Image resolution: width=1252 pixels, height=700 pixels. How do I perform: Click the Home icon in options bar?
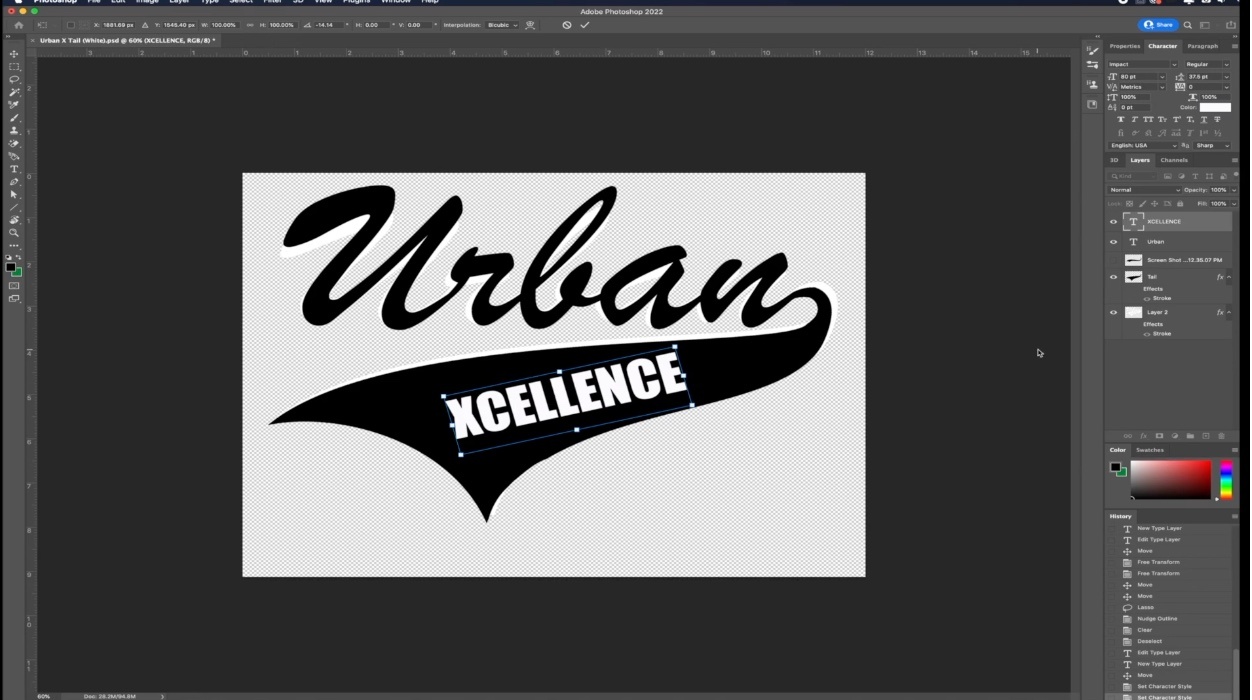(18, 25)
